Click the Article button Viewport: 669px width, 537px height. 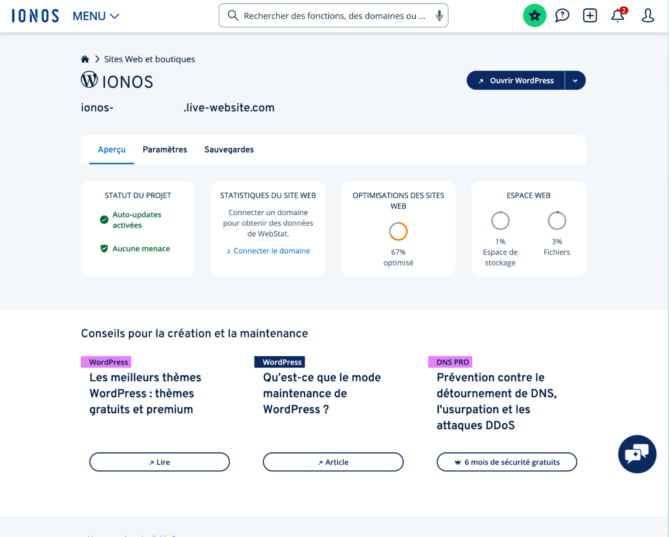[333, 462]
